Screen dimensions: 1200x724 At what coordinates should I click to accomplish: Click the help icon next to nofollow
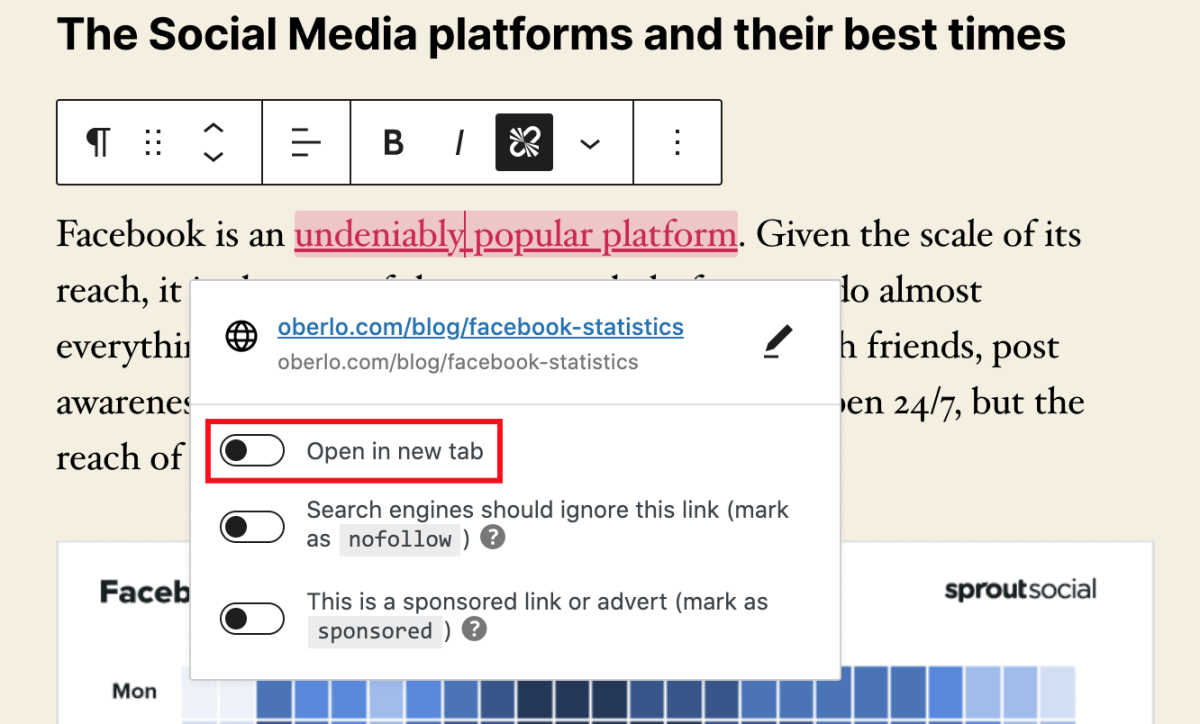coord(491,538)
